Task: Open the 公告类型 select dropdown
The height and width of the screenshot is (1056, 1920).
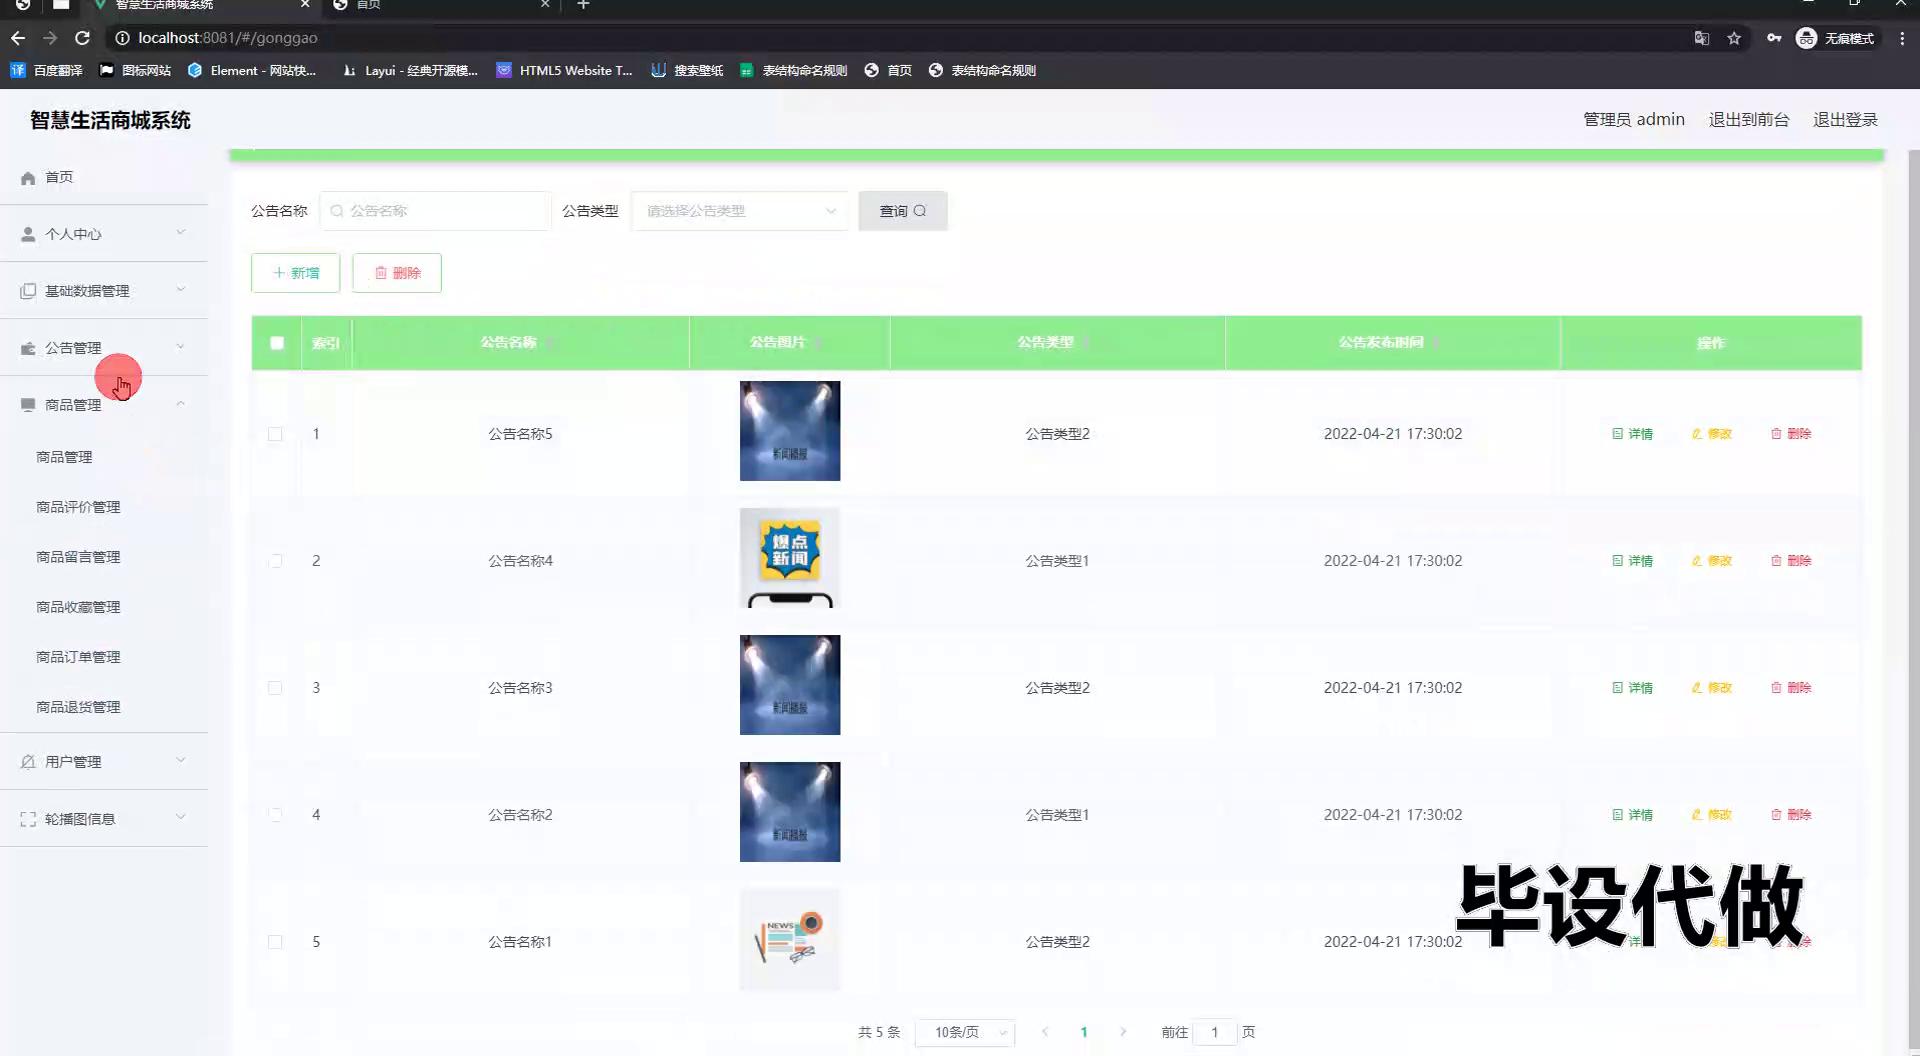Action: coord(740,211)
